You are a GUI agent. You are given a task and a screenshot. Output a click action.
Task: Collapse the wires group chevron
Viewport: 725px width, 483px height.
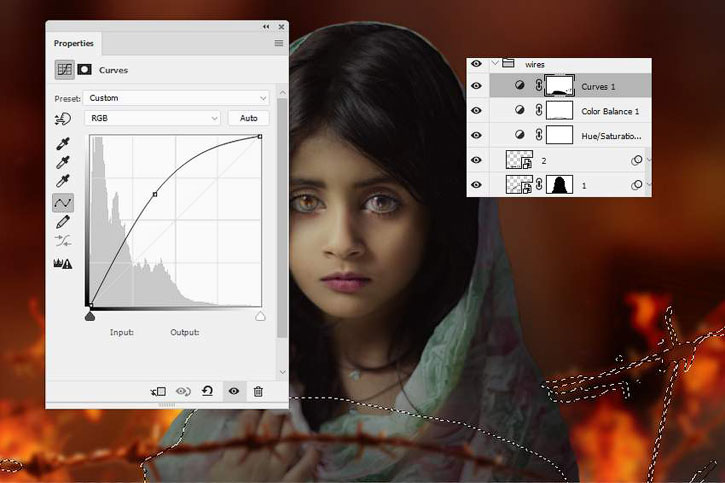coord(495,63)
